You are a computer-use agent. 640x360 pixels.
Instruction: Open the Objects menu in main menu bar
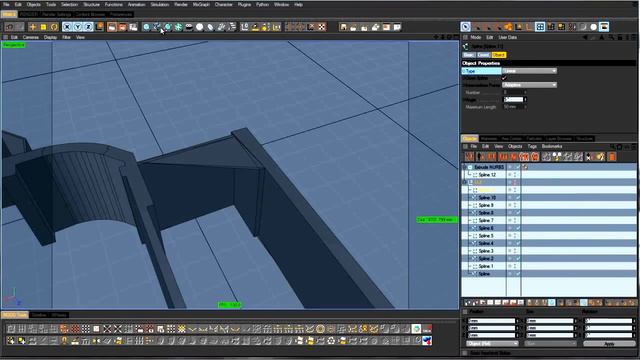point(33,4)
